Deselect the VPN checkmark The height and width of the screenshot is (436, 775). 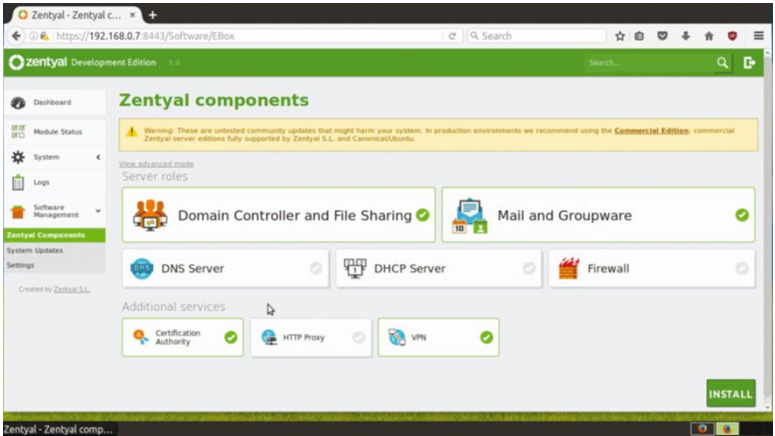tap(486, 337)
